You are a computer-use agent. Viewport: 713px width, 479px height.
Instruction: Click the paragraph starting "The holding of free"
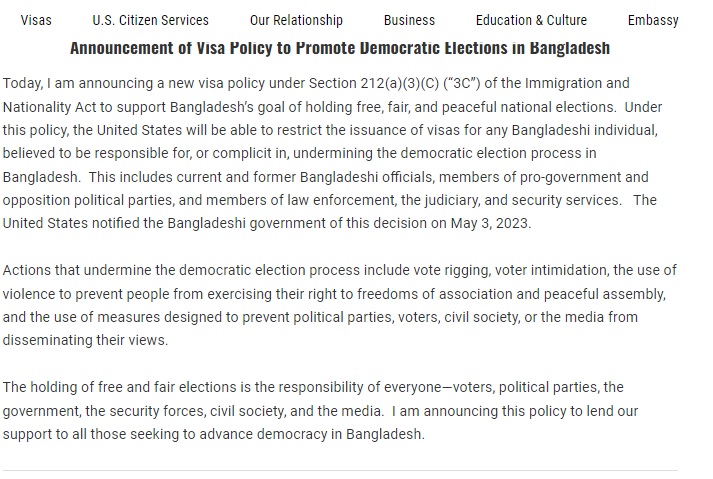click(x=320, y=410)
